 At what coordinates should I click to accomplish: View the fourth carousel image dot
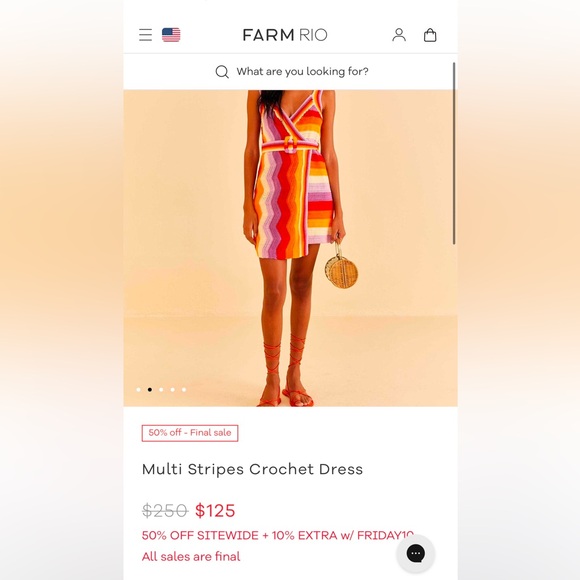(173, 390)
